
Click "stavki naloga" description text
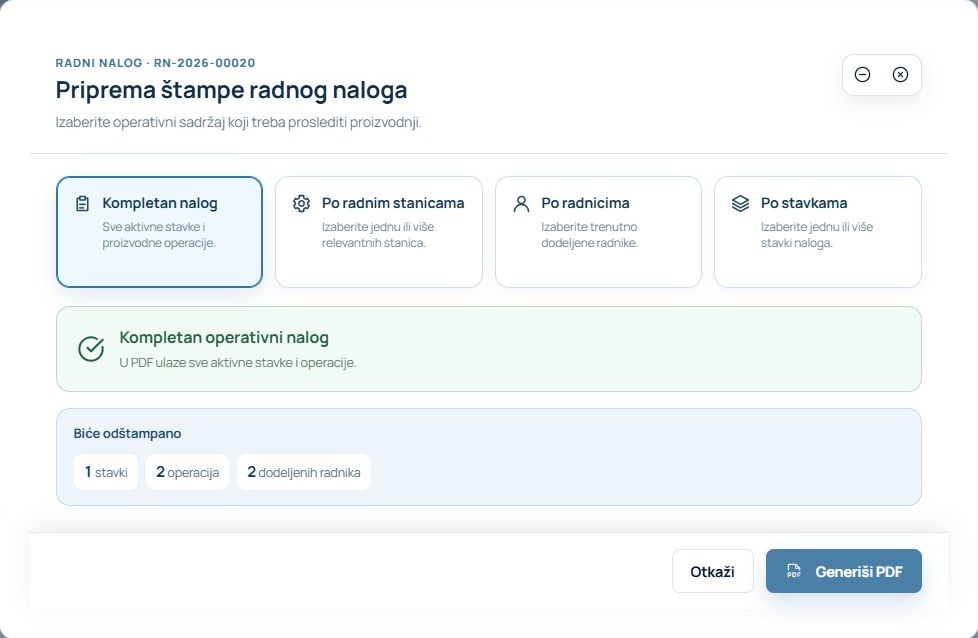coord(796,243)
